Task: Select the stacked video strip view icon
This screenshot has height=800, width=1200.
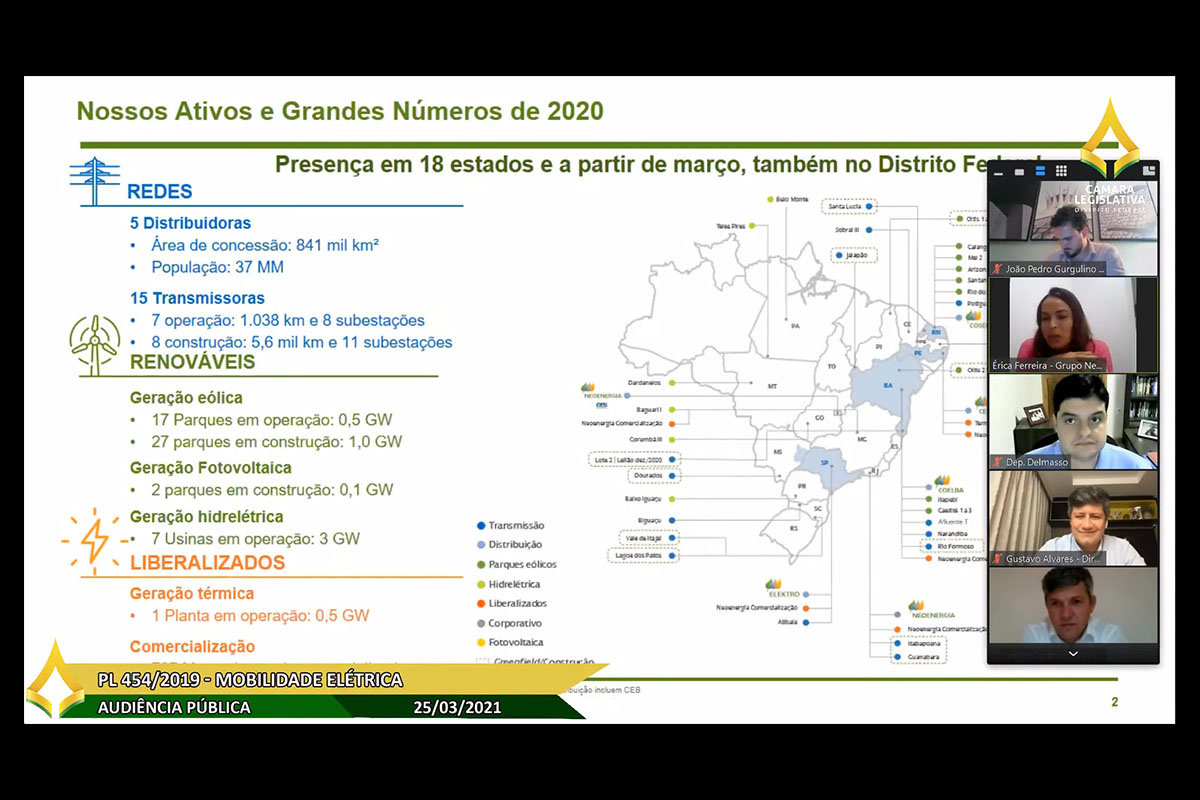Action: click(1040, 171)
